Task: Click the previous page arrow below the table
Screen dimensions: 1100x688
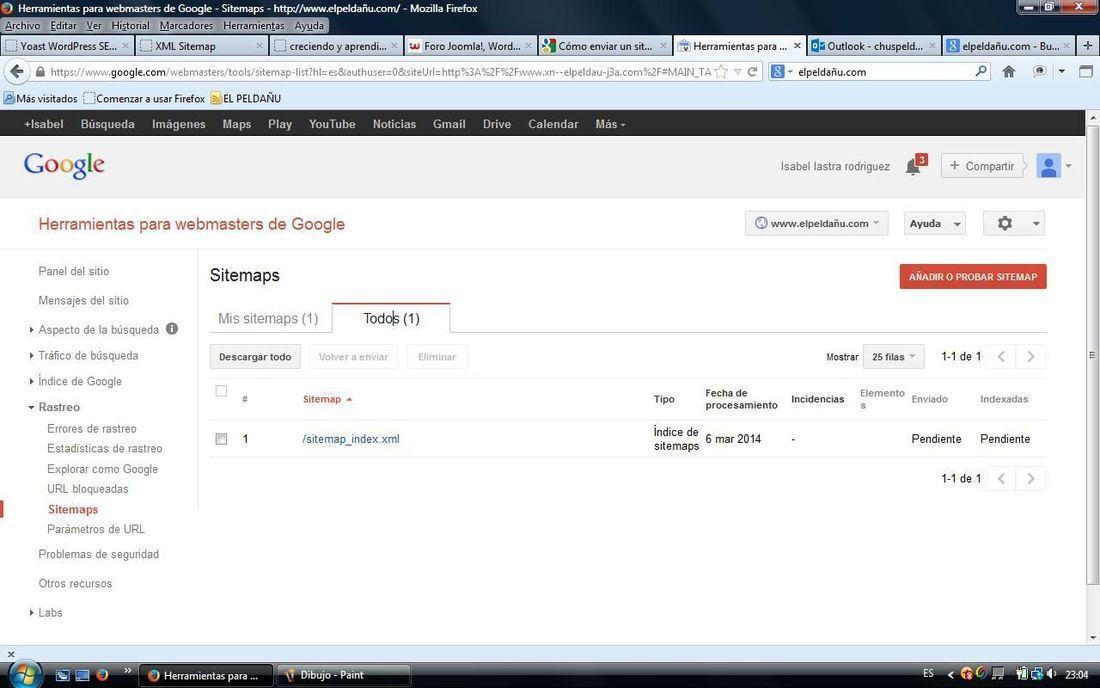Action: point(1001,478)
